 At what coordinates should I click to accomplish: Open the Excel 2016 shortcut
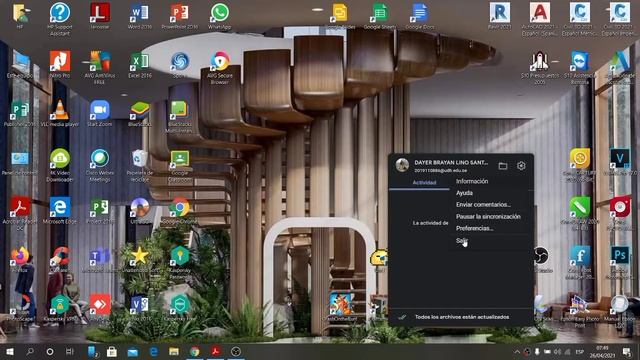(140, 64)
